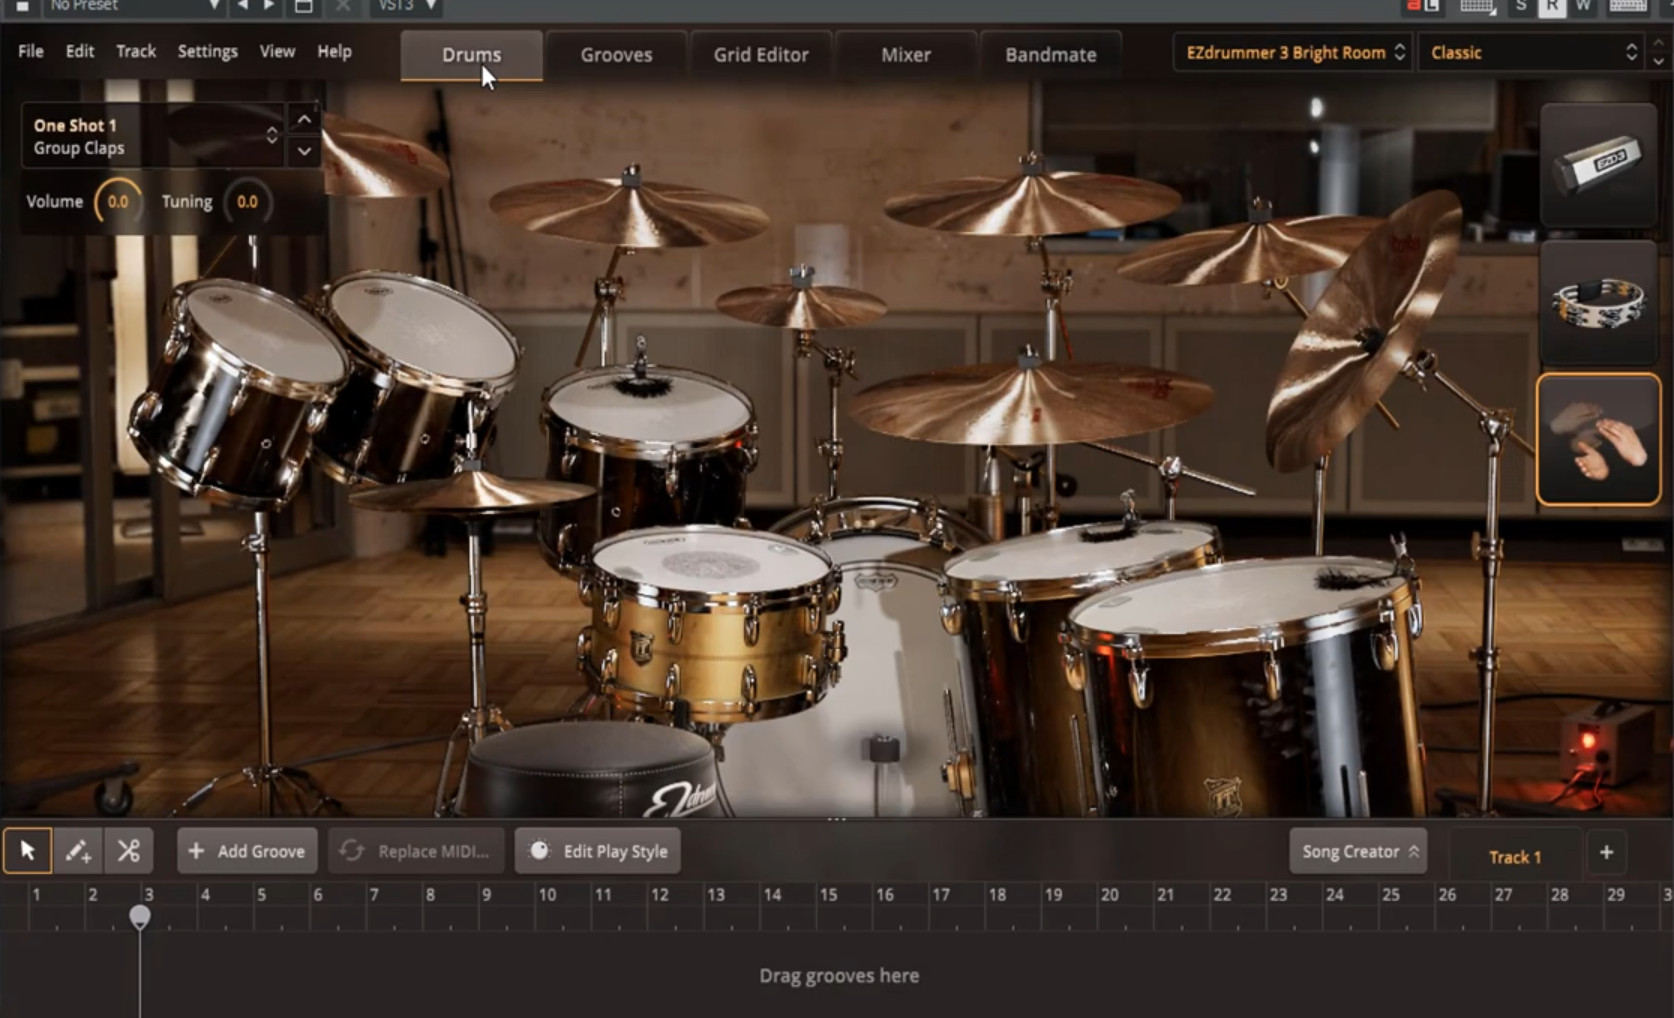Image resolution: width=1674 pixels, height=1018 pixels.
Task: Open the Track menu
Action: (x=136, y=51)
